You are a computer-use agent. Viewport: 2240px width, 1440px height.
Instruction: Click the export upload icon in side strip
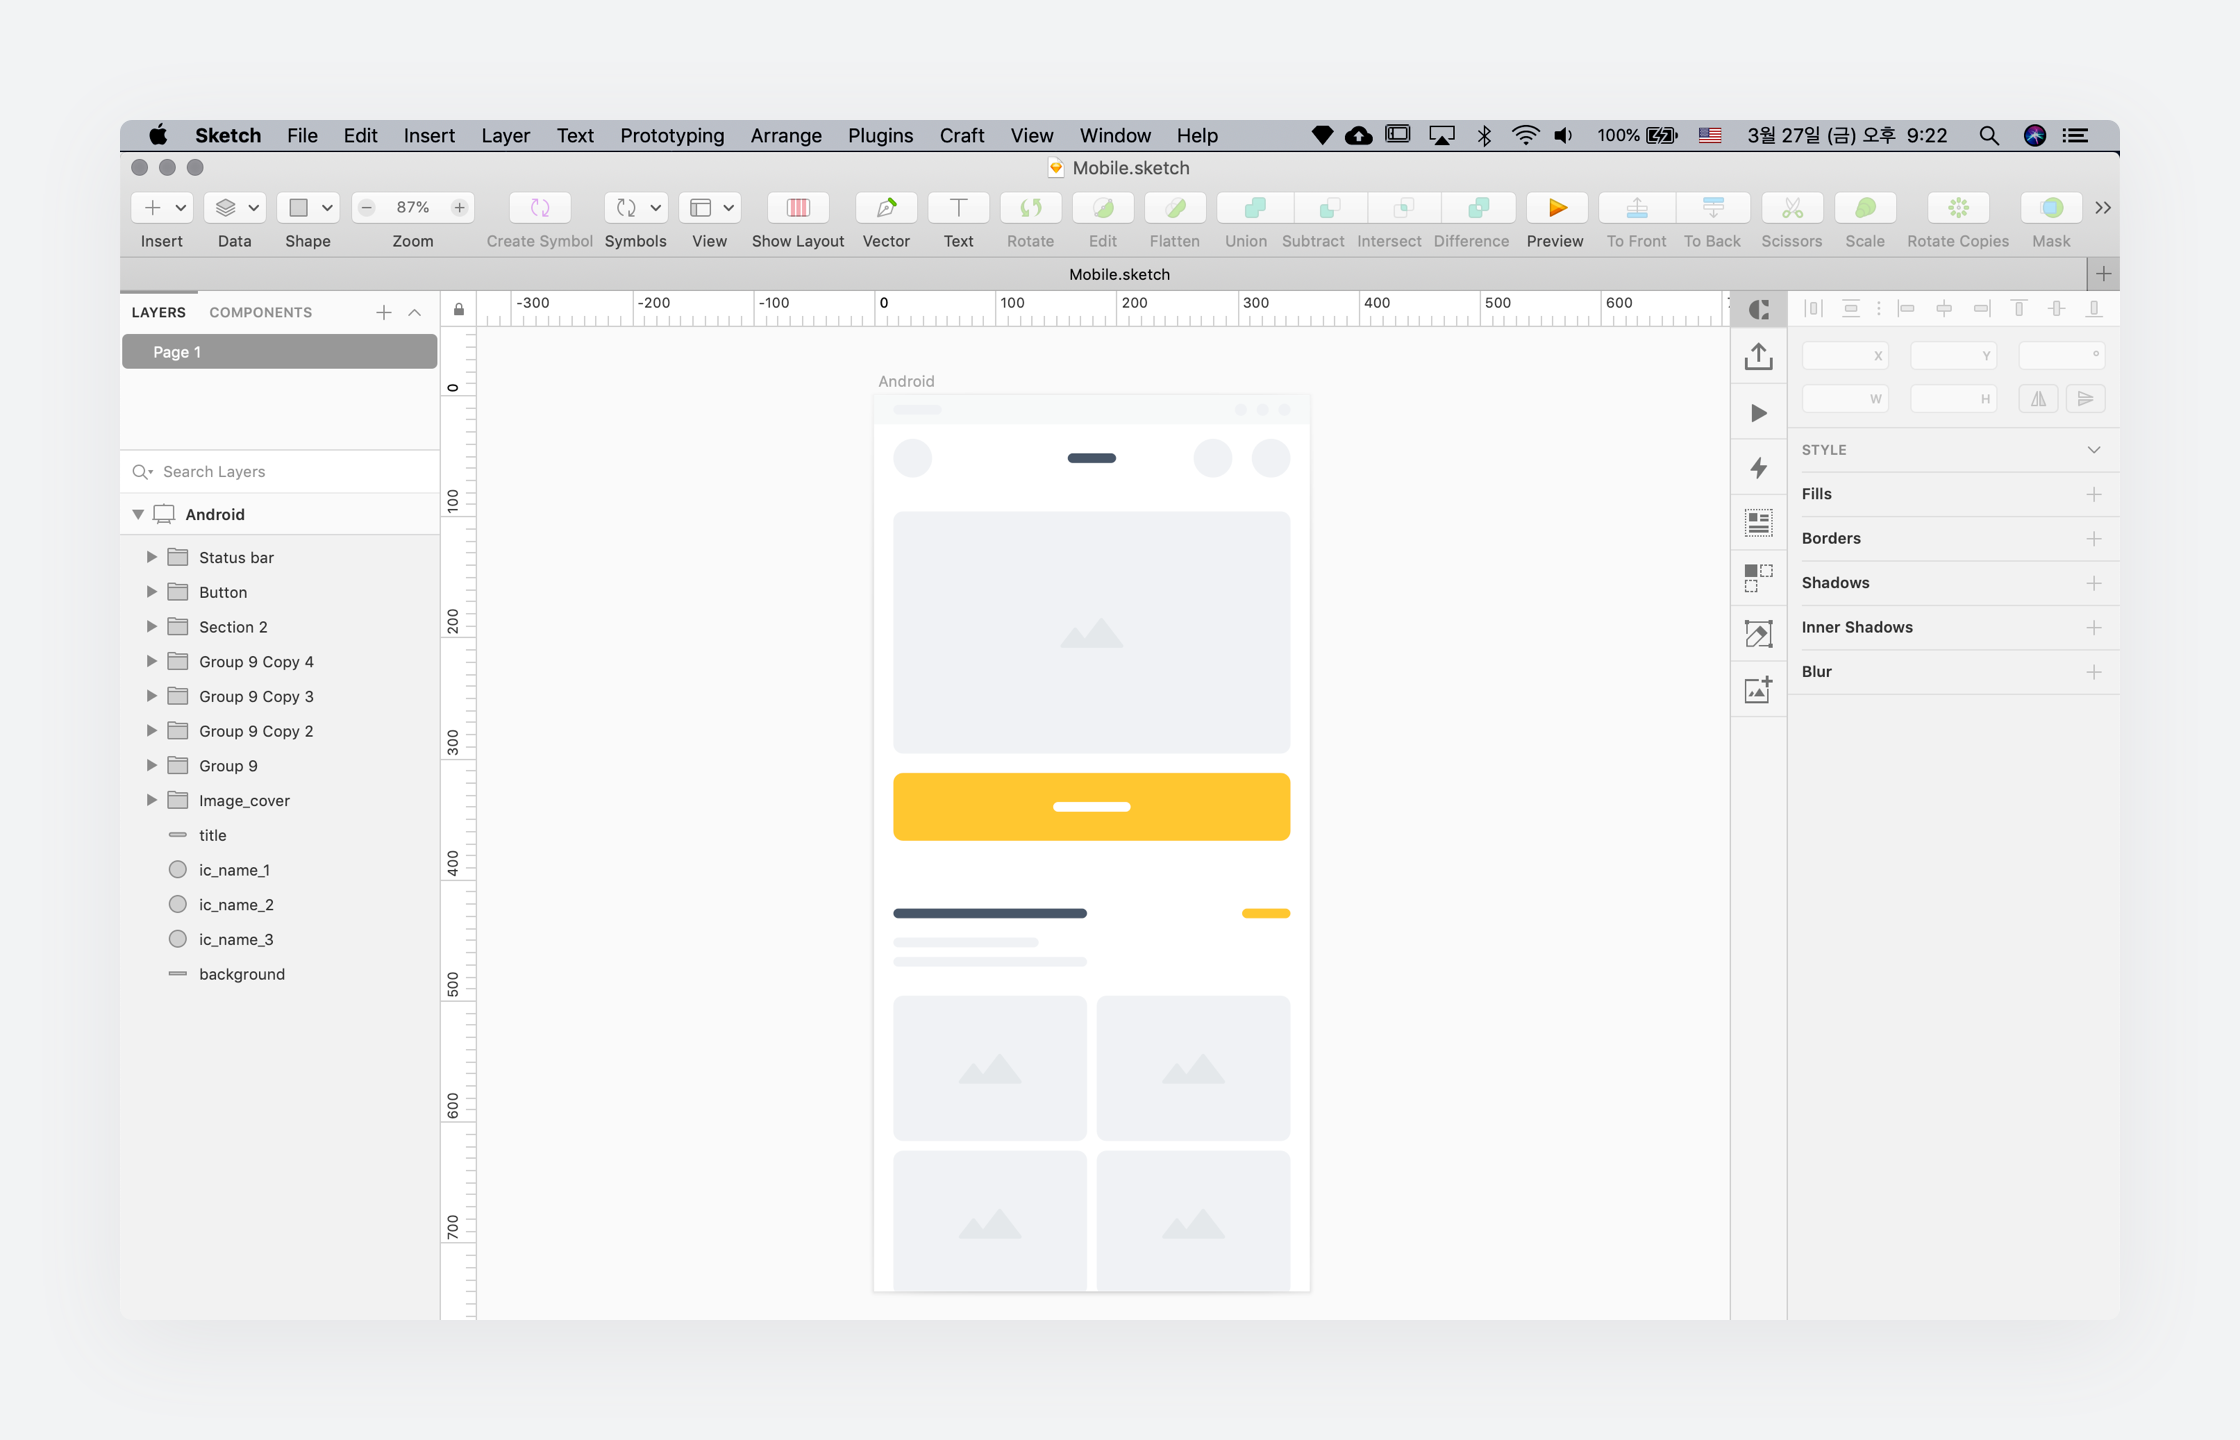point(1758,357)
